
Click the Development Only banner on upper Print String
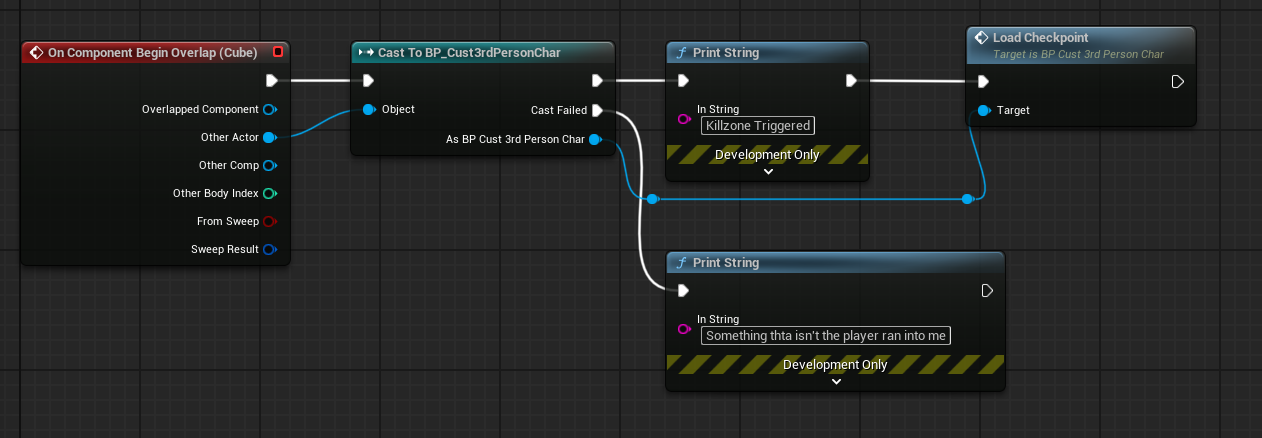767,154
